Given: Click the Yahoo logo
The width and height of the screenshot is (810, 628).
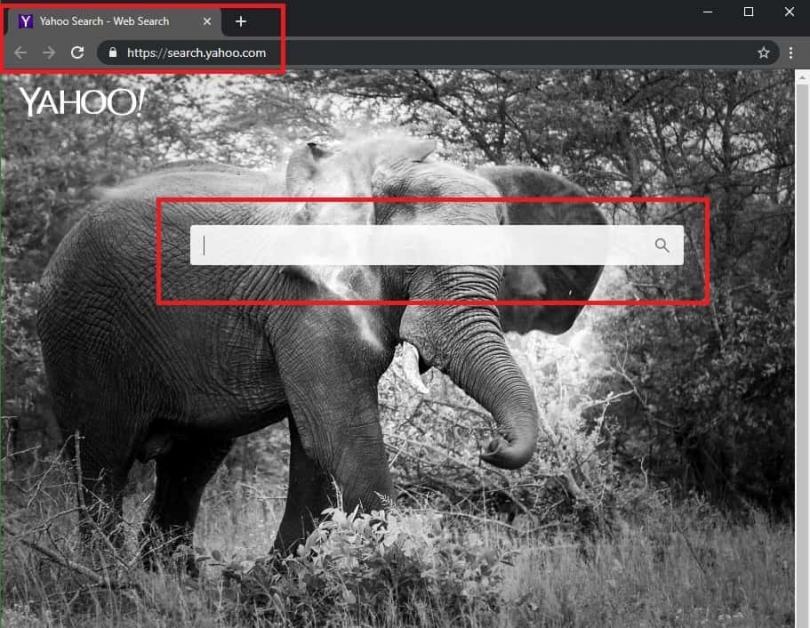Looking at the screenshot, I should (82, 102).
